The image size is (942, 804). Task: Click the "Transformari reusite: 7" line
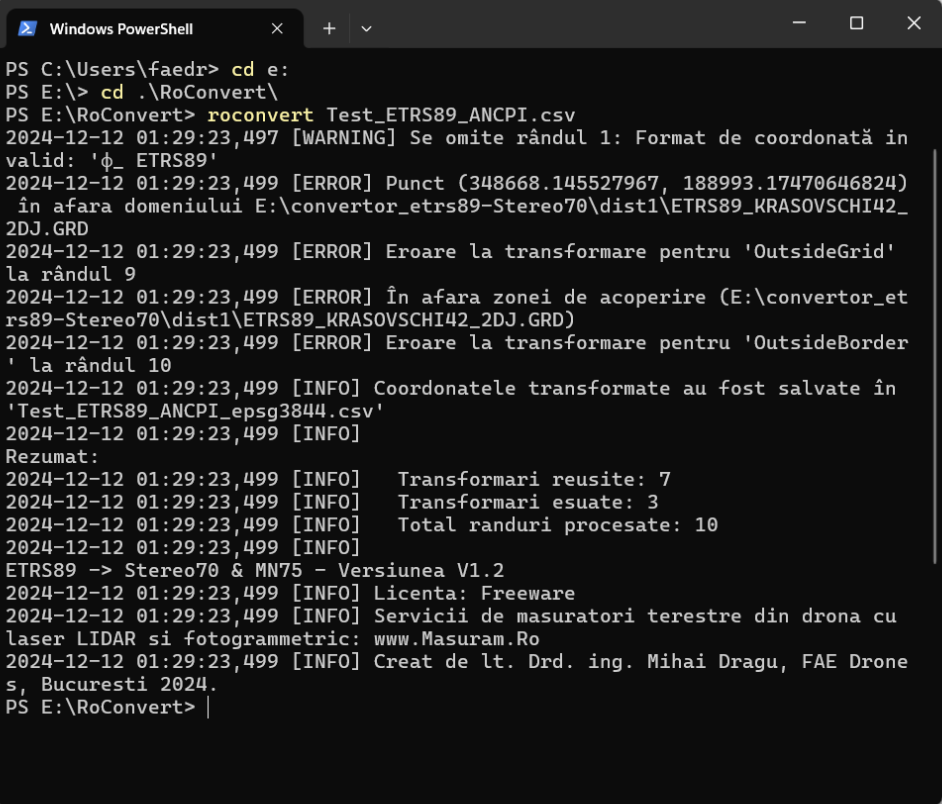tap(534, 479)
